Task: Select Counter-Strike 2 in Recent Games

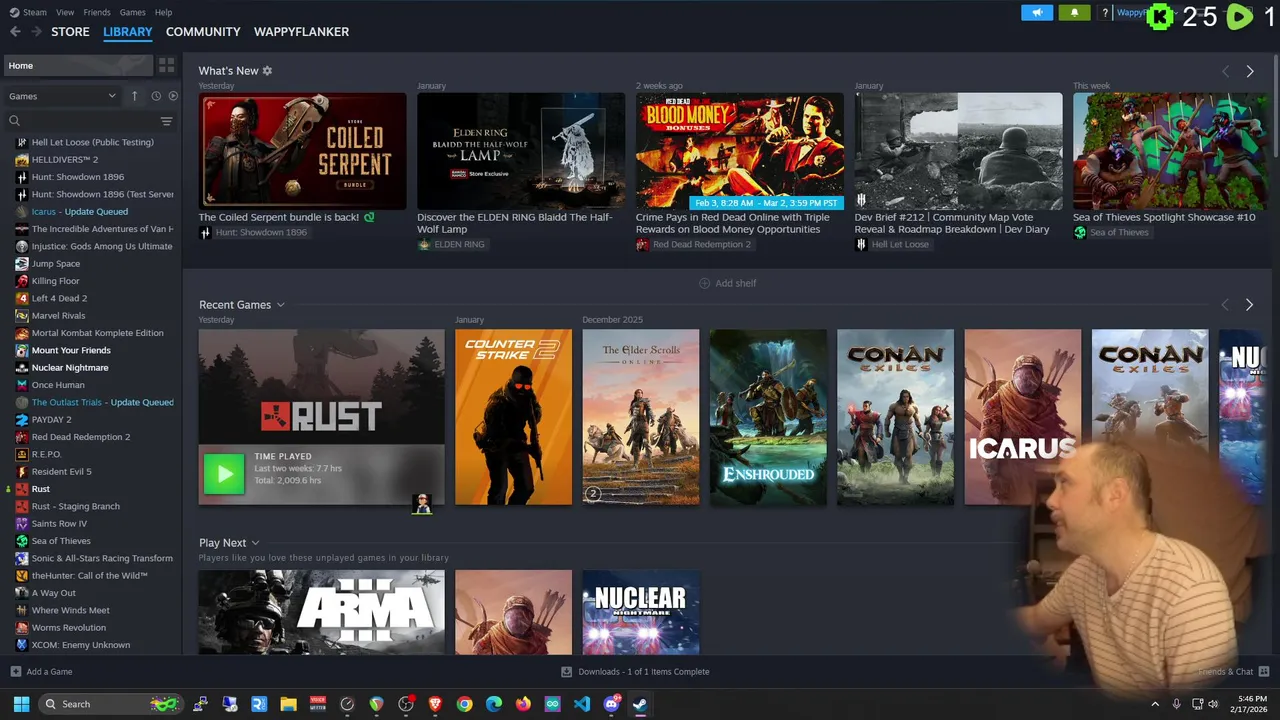Action: (x=513, y=417)
